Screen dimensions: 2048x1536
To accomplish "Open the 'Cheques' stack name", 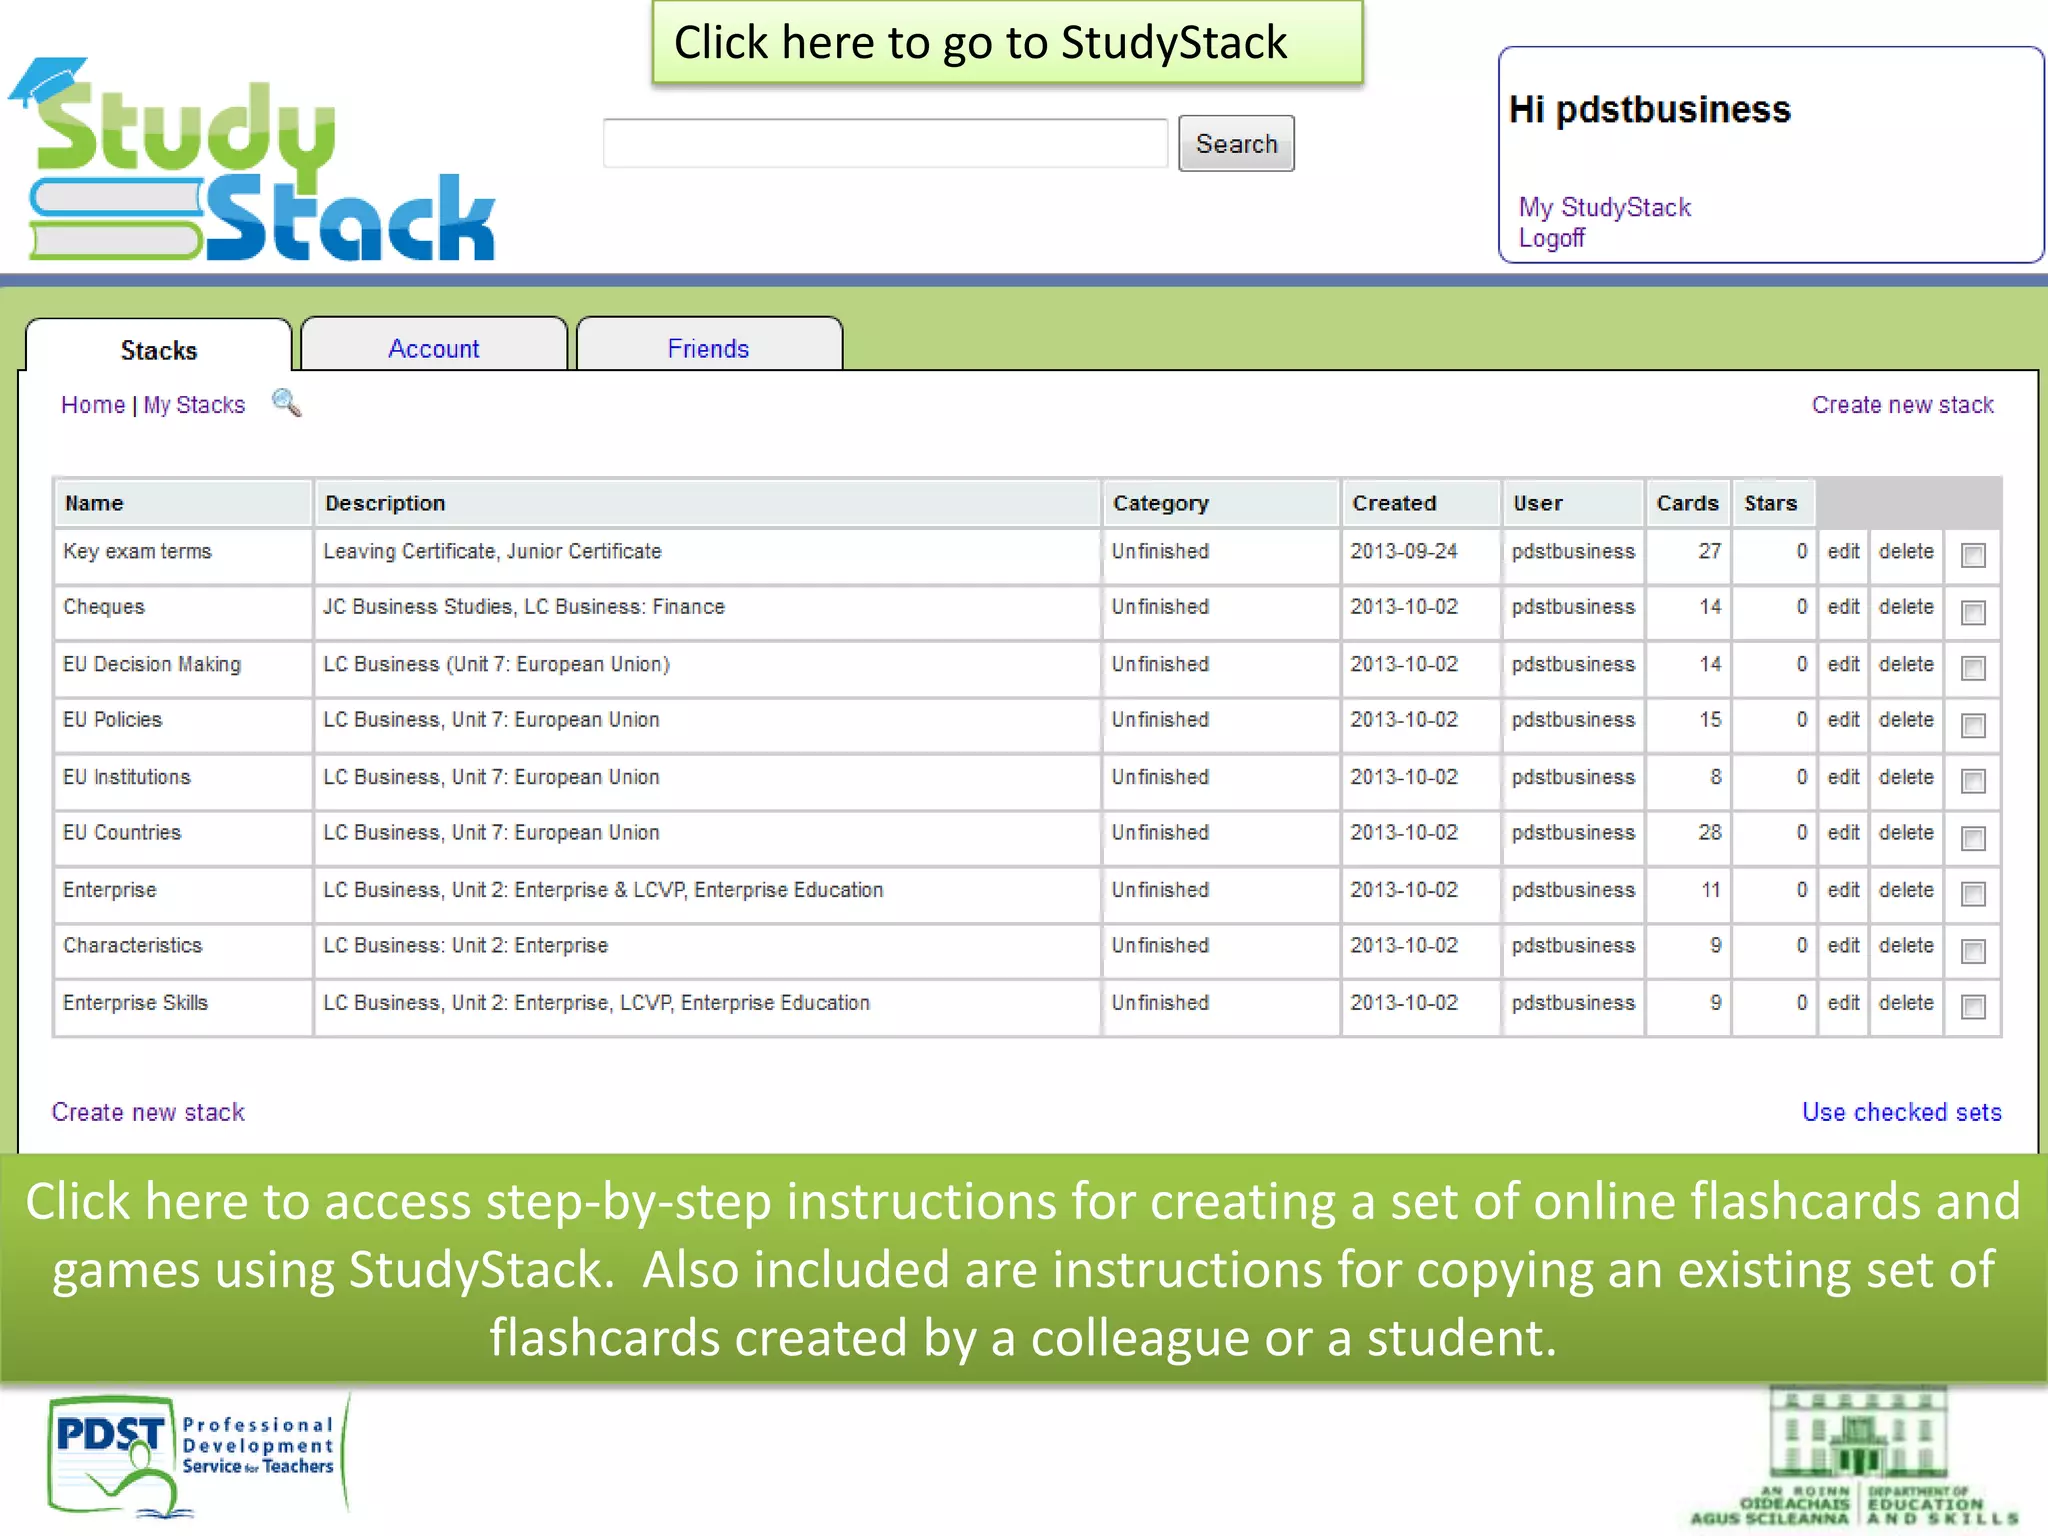I will tap(103, 607).
